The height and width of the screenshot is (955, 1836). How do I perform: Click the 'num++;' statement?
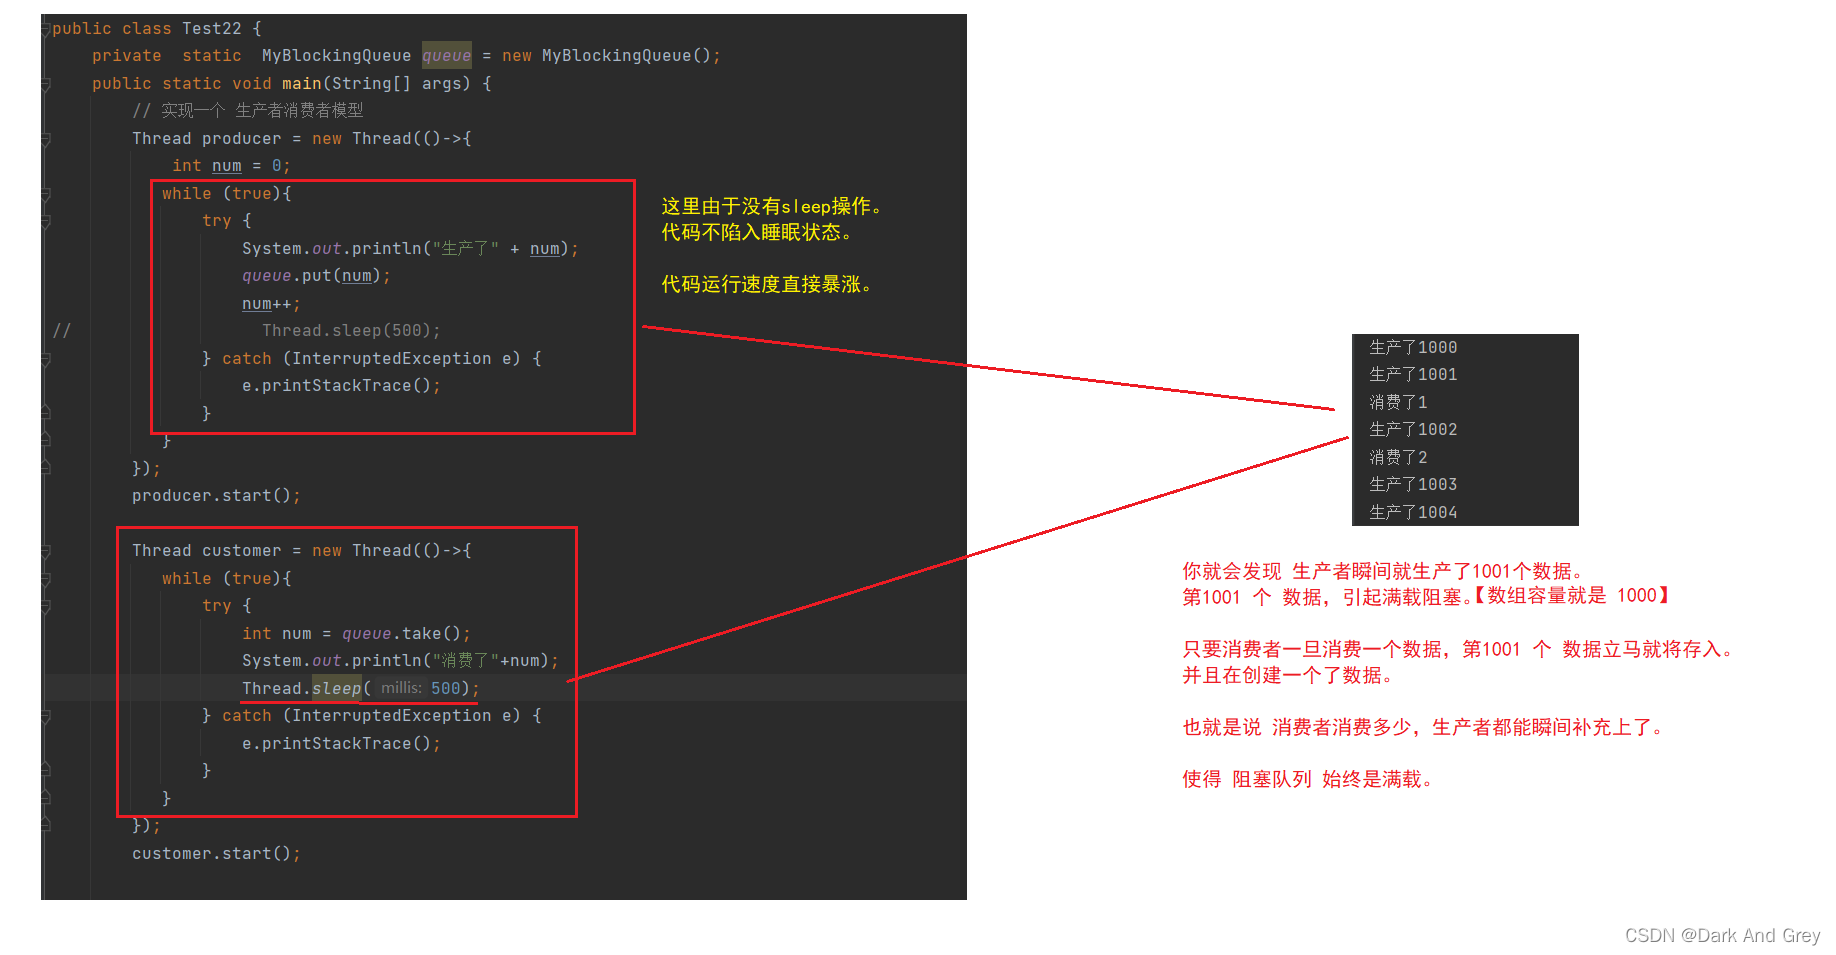click(271, 304)
